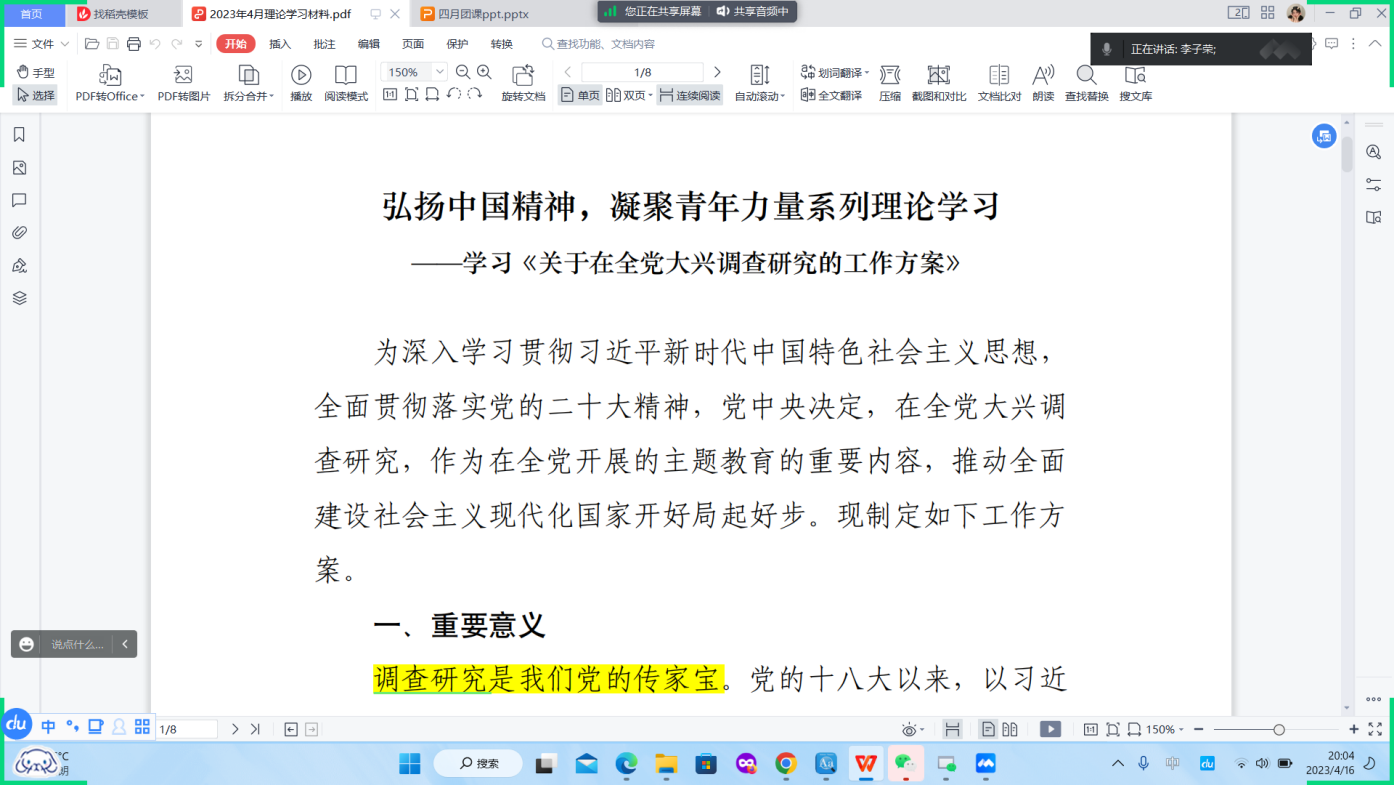
Task: Go to next page using toolbar arrow
Action: click(x=717, y=72)
